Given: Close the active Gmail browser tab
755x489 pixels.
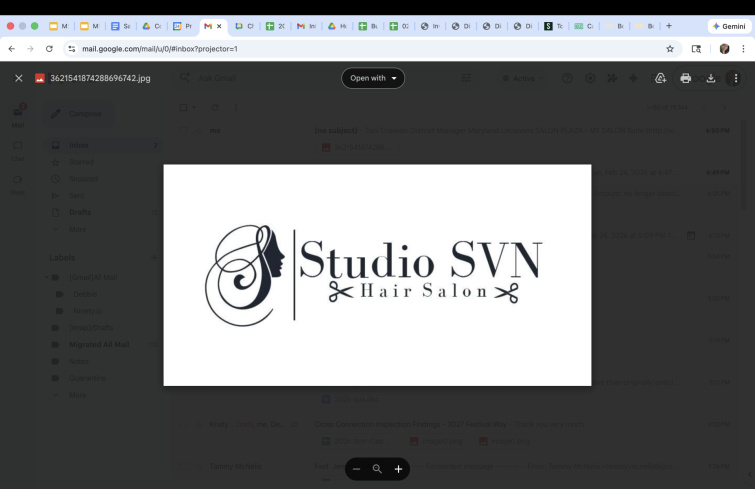Looking at the screenshot, I should coord(220,26).
